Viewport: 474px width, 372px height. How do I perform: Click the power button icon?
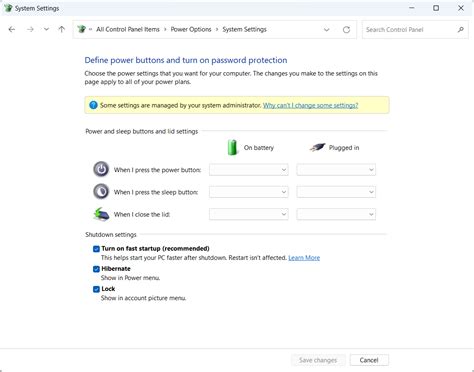[x=101, y=169]
